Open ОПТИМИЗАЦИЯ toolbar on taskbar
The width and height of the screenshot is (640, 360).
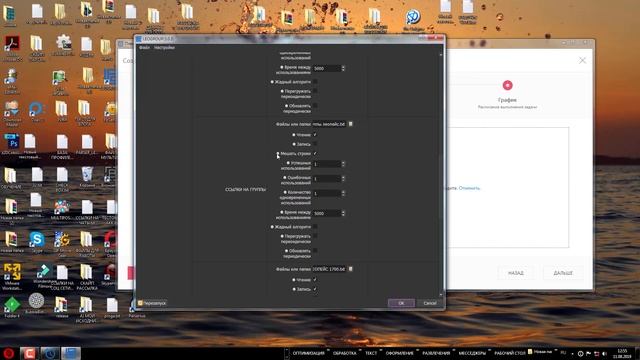pyautogui.click(x=308, y=353)
